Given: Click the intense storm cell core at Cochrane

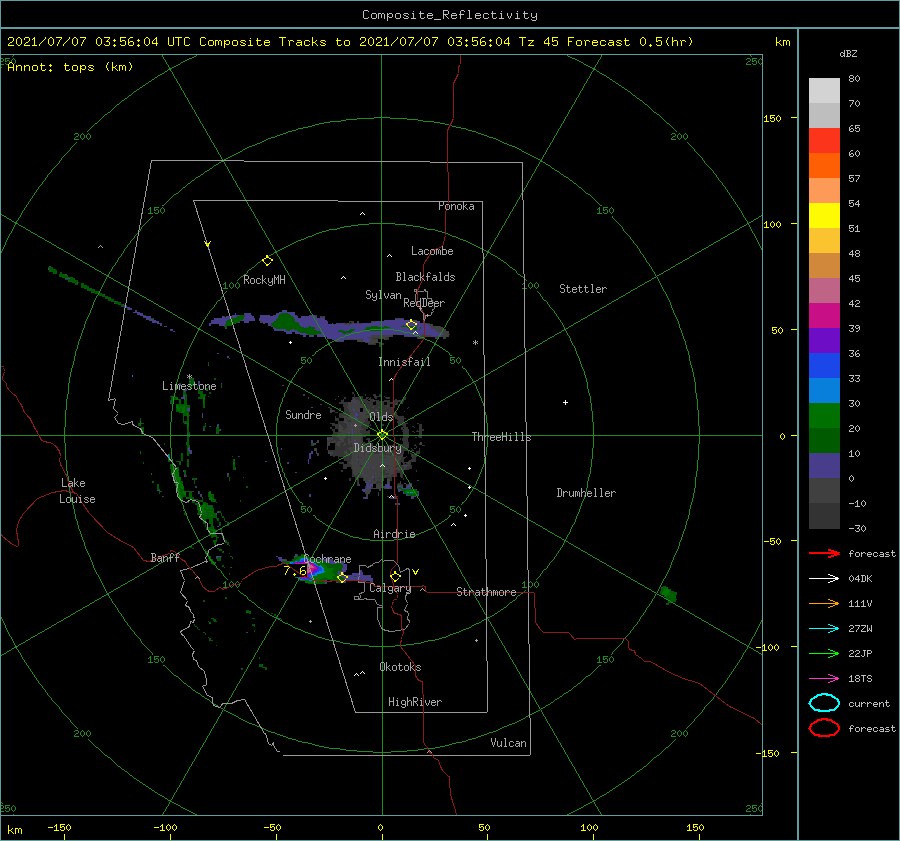Looking at the screenshot, I should [x=312, y=569].
